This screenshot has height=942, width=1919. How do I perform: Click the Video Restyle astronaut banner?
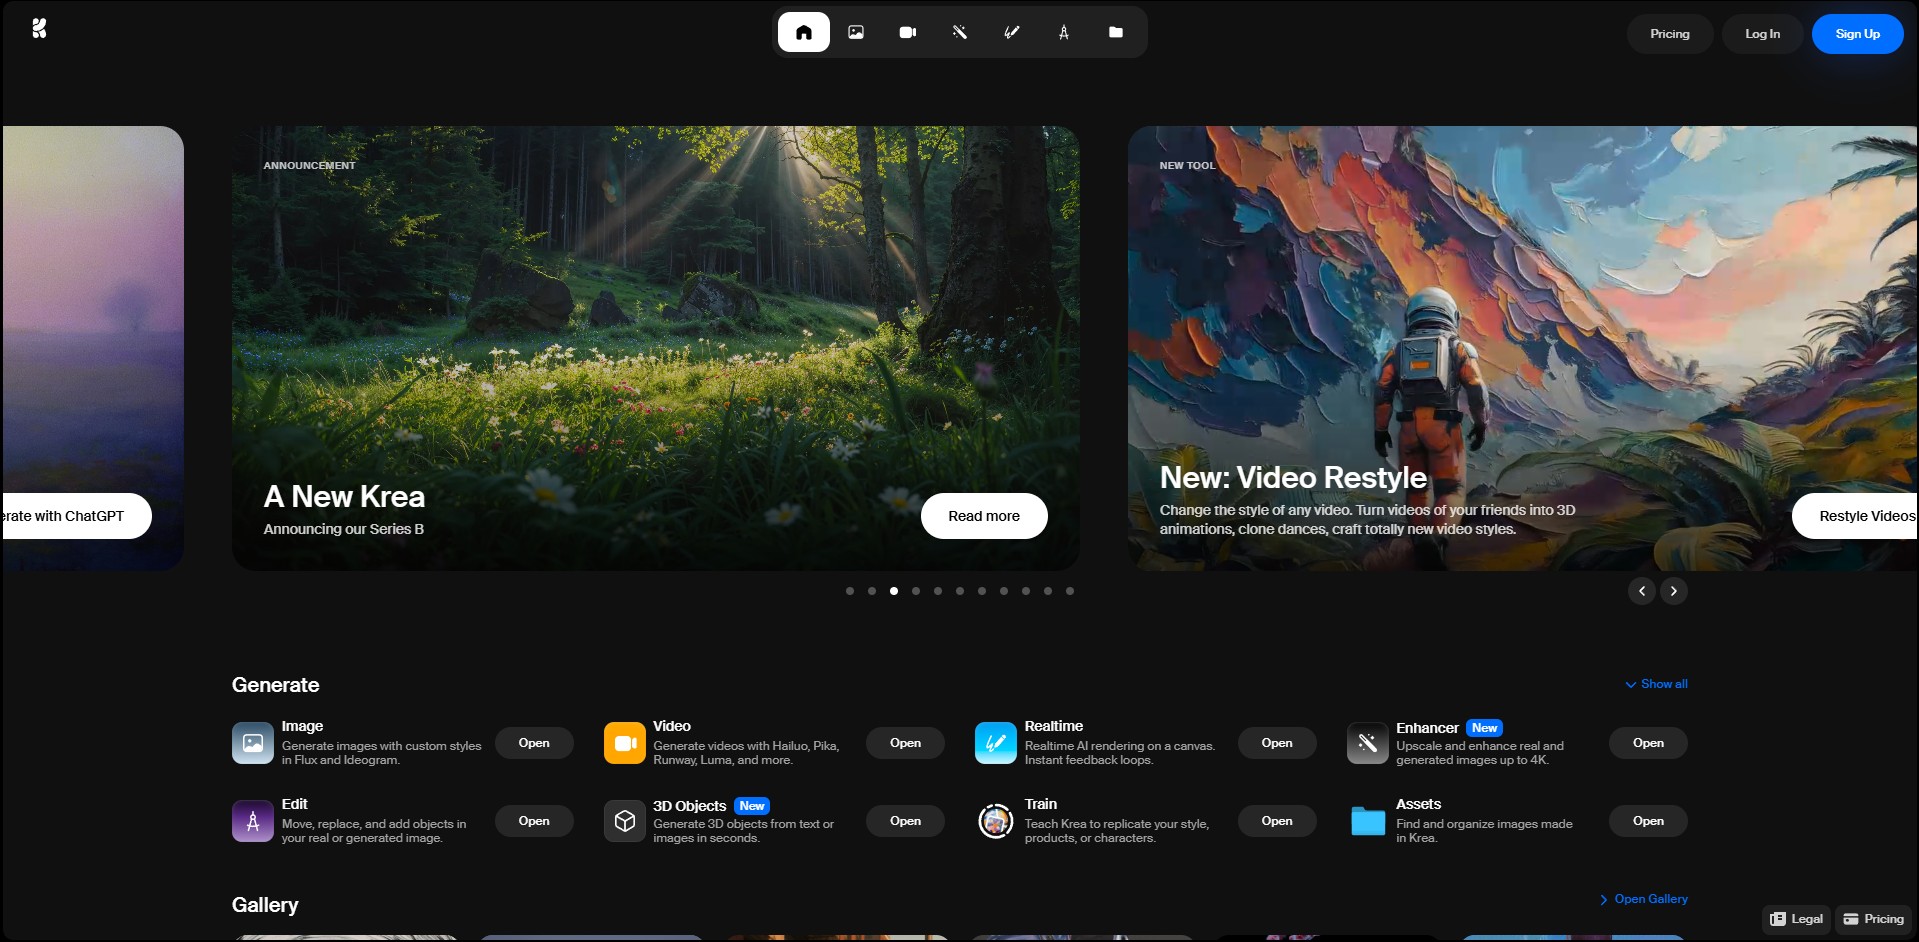point(1523,348)
